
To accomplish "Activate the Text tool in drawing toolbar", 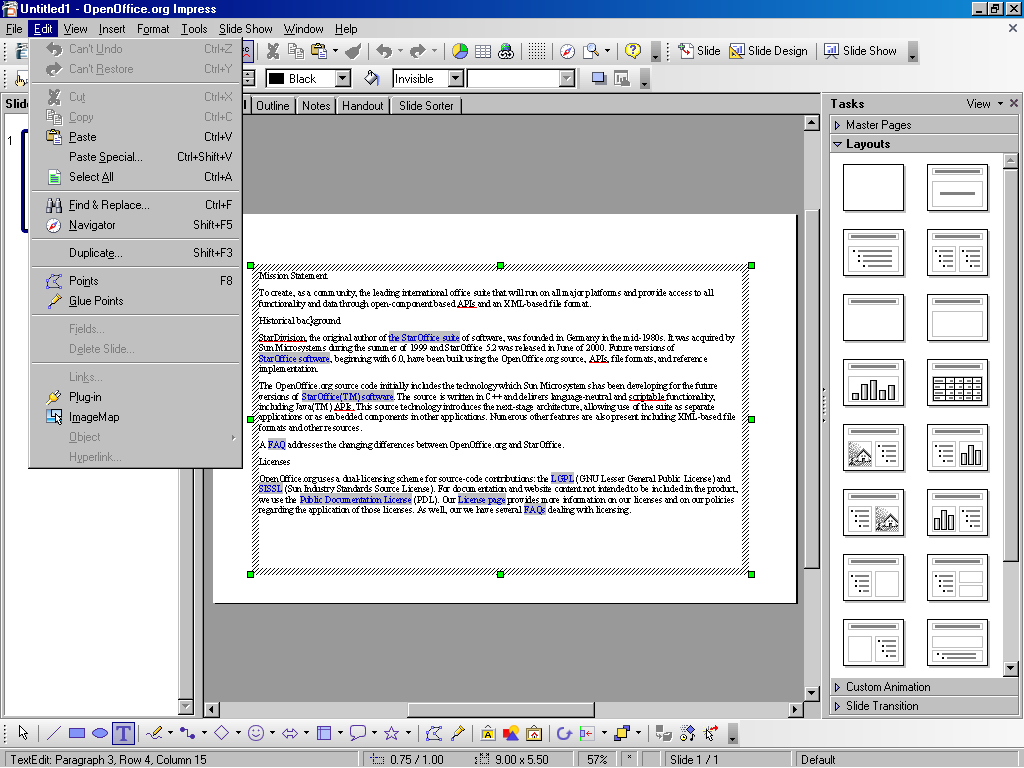I will click(123, 733).
